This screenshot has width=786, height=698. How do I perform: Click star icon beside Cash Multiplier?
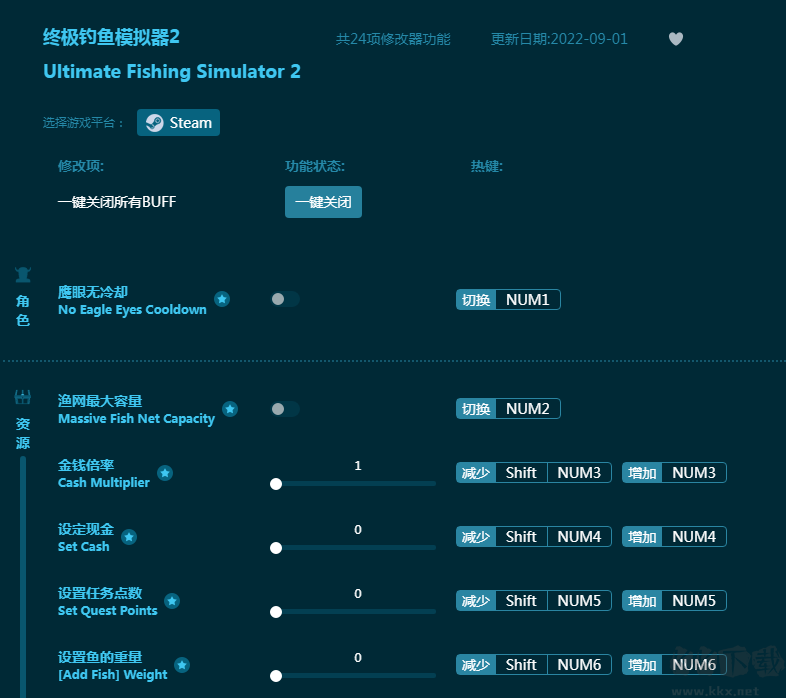(165, 473)
